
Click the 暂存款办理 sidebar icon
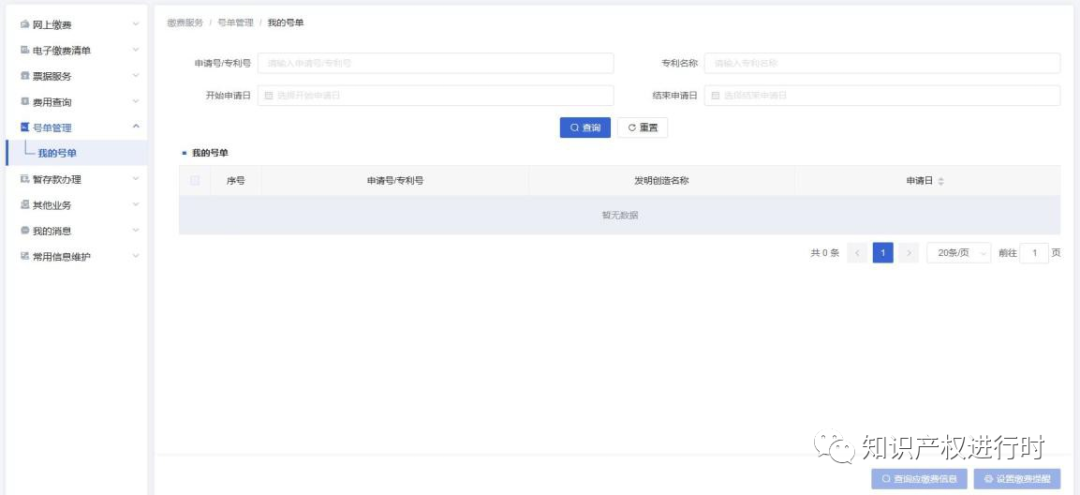coord(25,180)
